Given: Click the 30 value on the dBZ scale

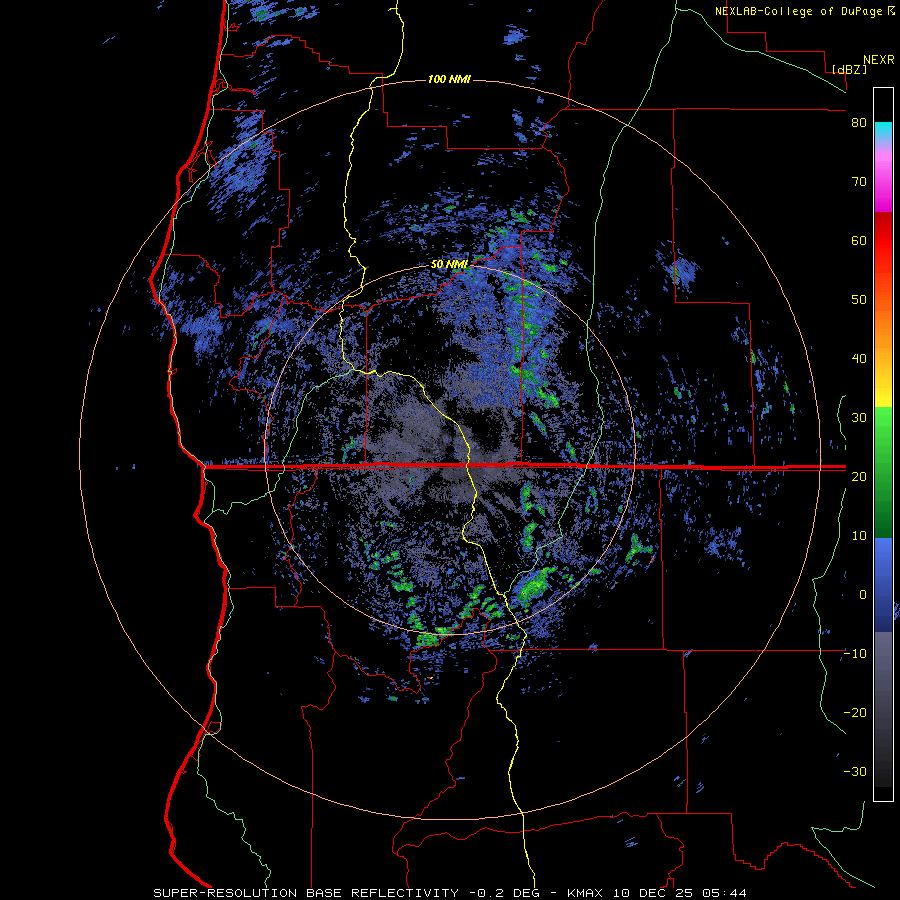Looking at the screenshot, I should pyautogui.click(x=859, y=417).
